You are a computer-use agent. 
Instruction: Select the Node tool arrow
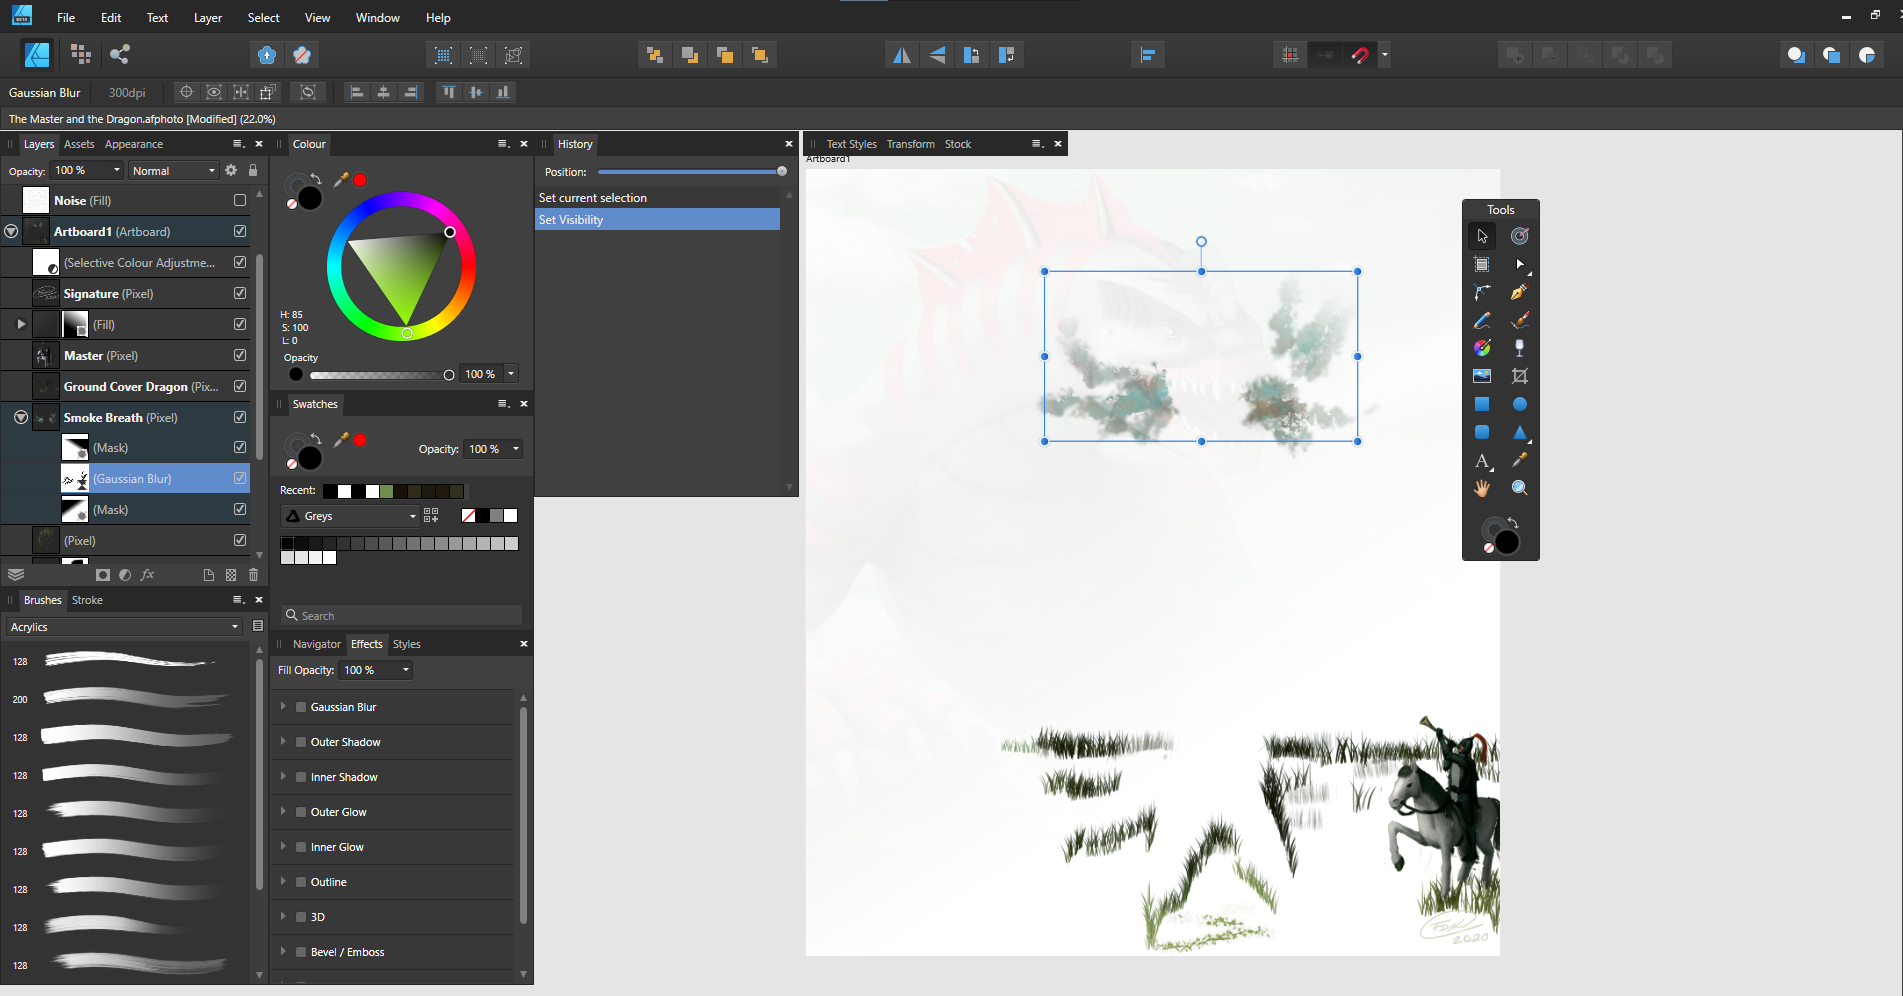[x=1520, y=264]
